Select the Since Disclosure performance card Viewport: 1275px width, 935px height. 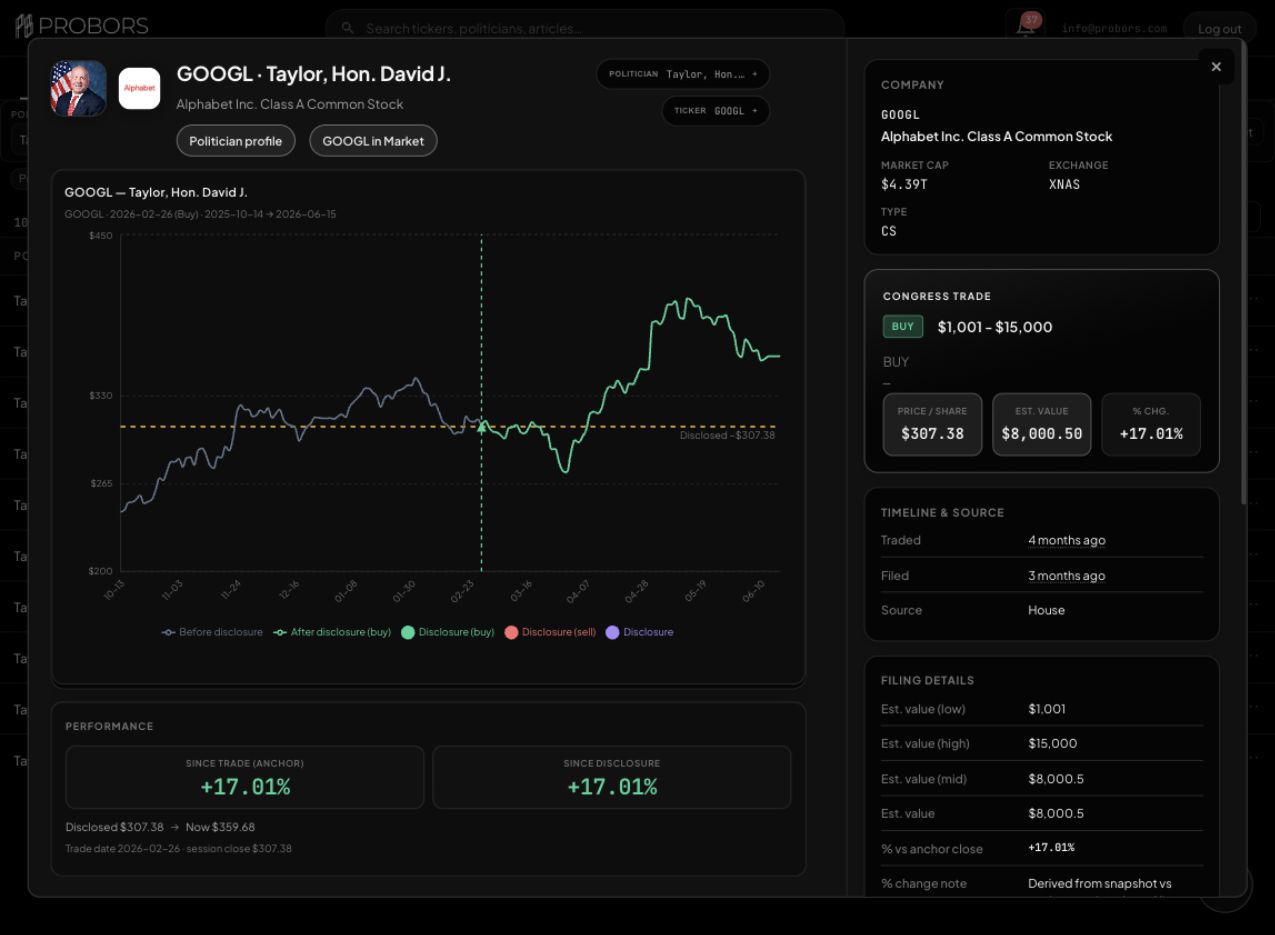coord(612,777)
